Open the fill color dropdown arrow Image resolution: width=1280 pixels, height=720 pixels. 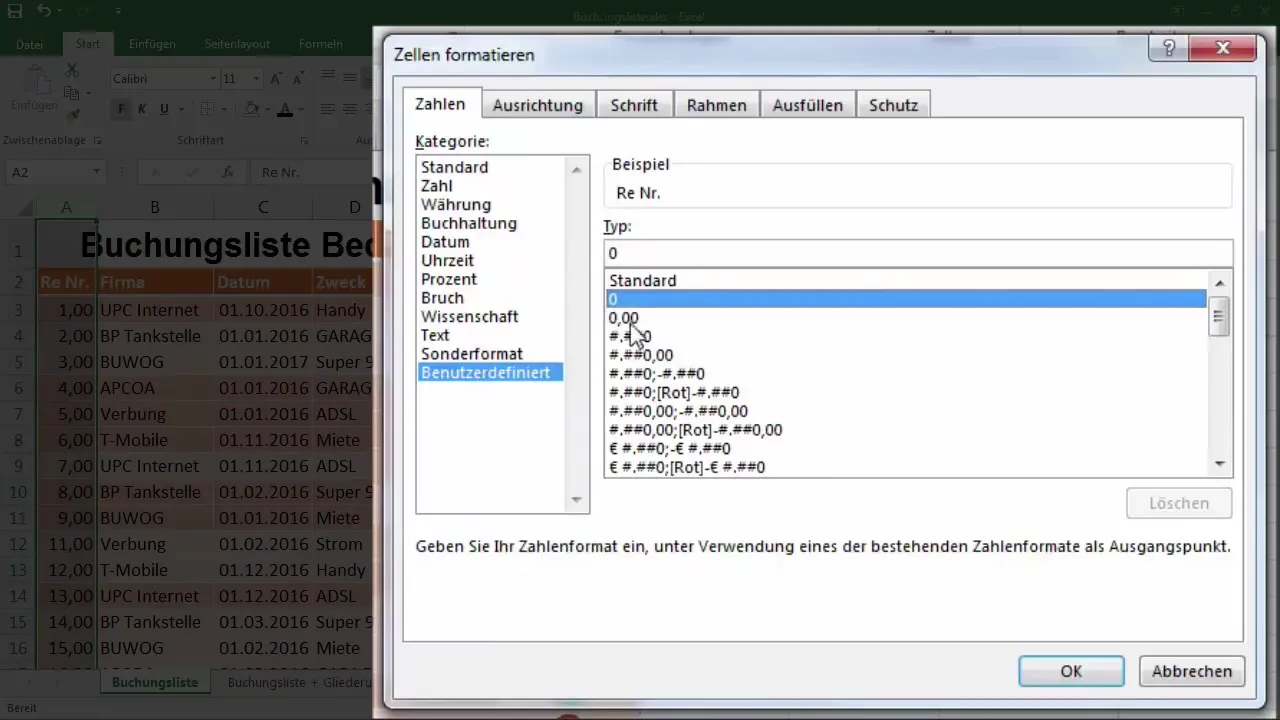(x=267, y=109)
